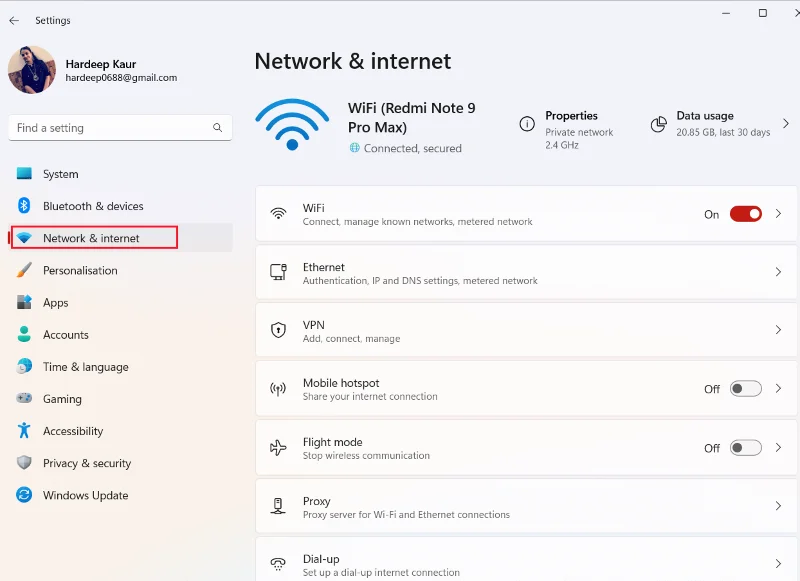This screenshot has height=581, width=800.
Task: Open Proxy settings via its chevron
Action: coord(779,506)
